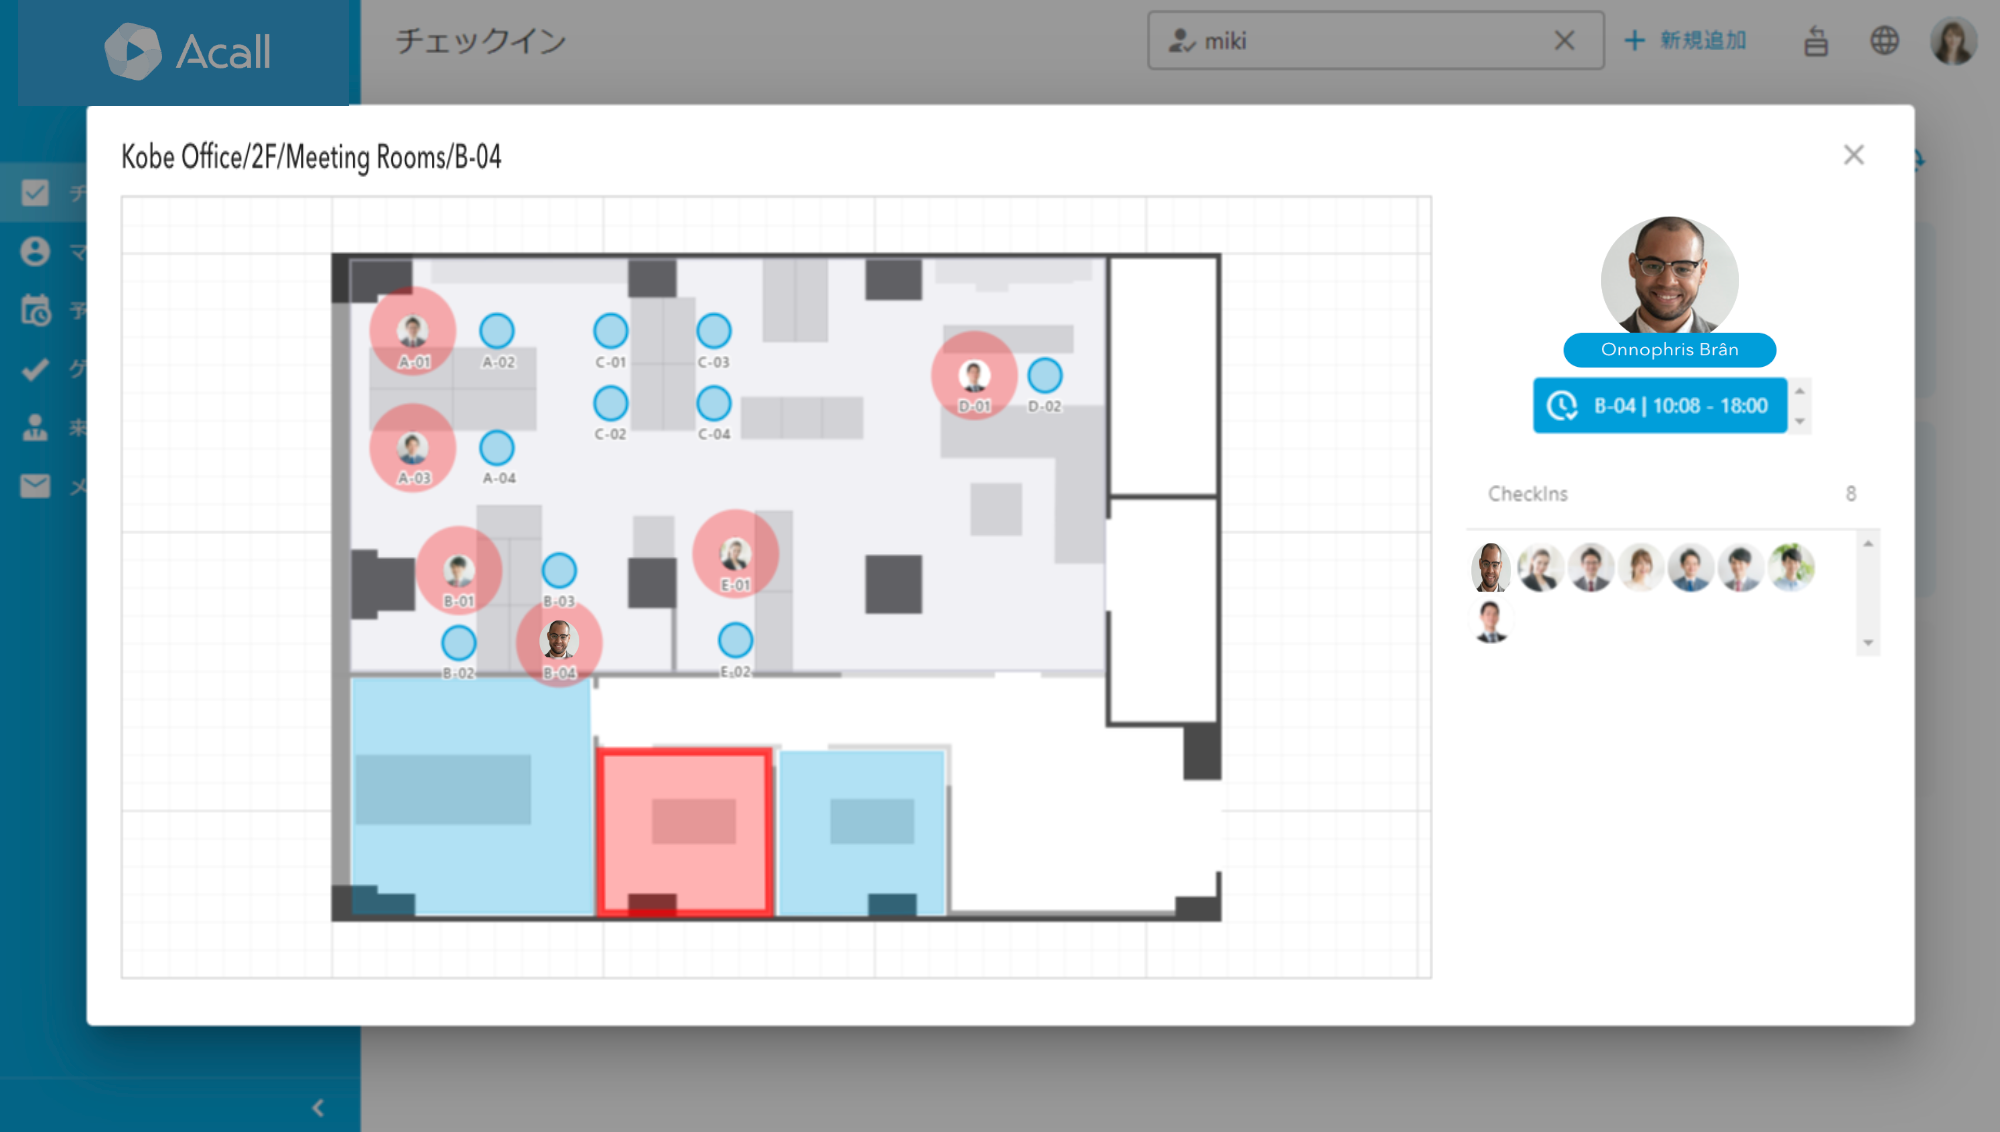
Task: Select the checkmark sidebar icon
Action: pos(35,369)
